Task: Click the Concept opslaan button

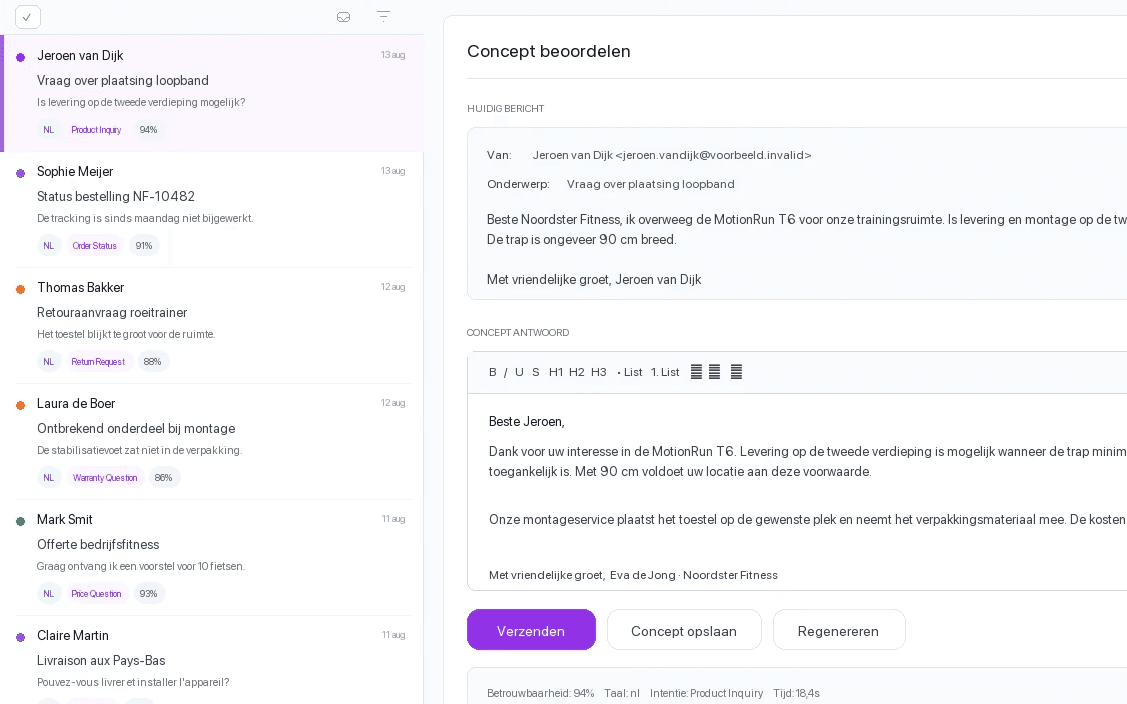Action: [684, 630]
